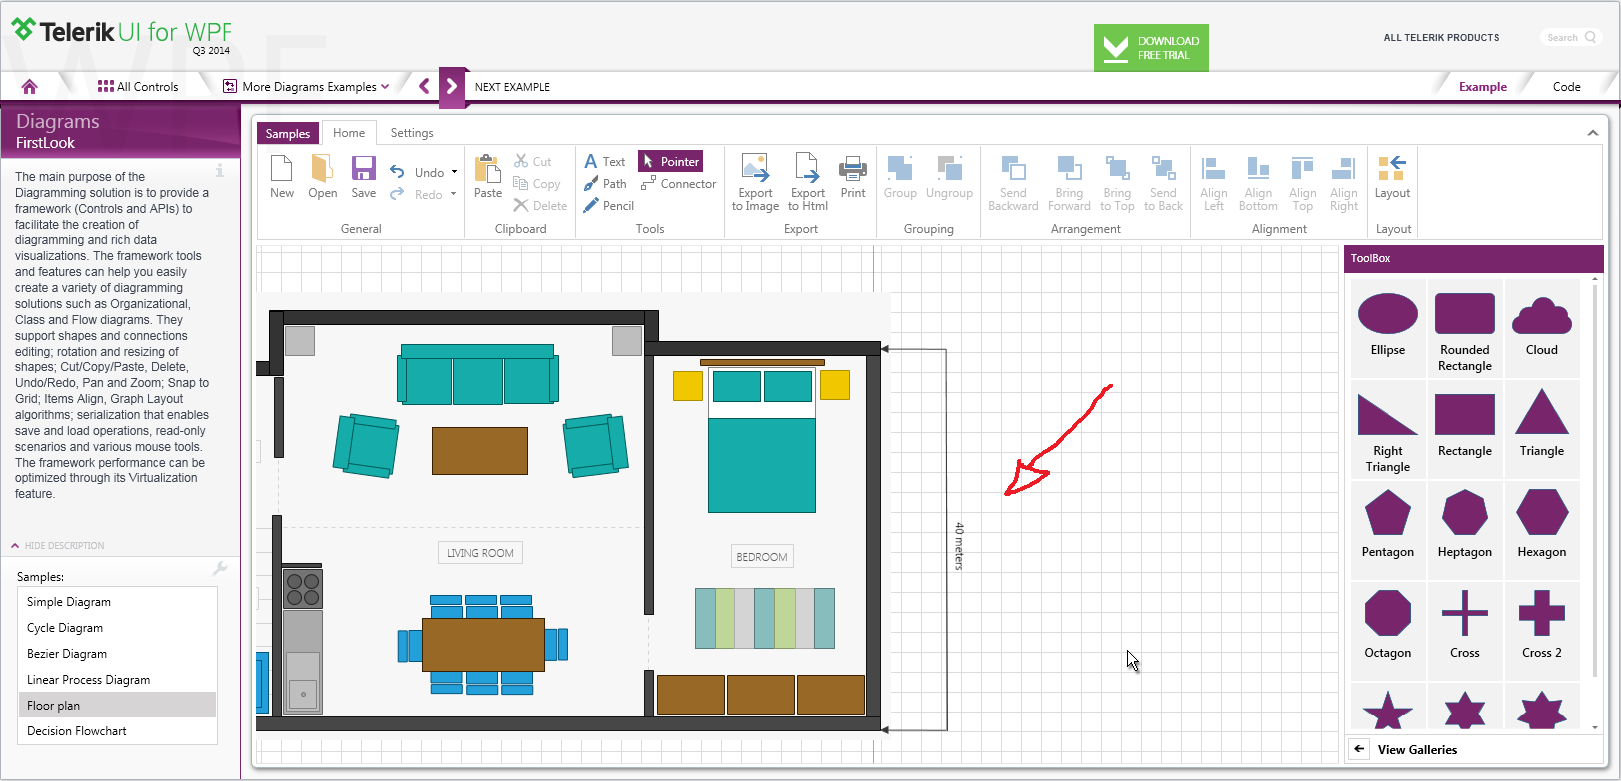Image resolution: width=1621 pixels, height=781 pixels.
Task: Toggle the Path tool on
Action: point(606,184)
